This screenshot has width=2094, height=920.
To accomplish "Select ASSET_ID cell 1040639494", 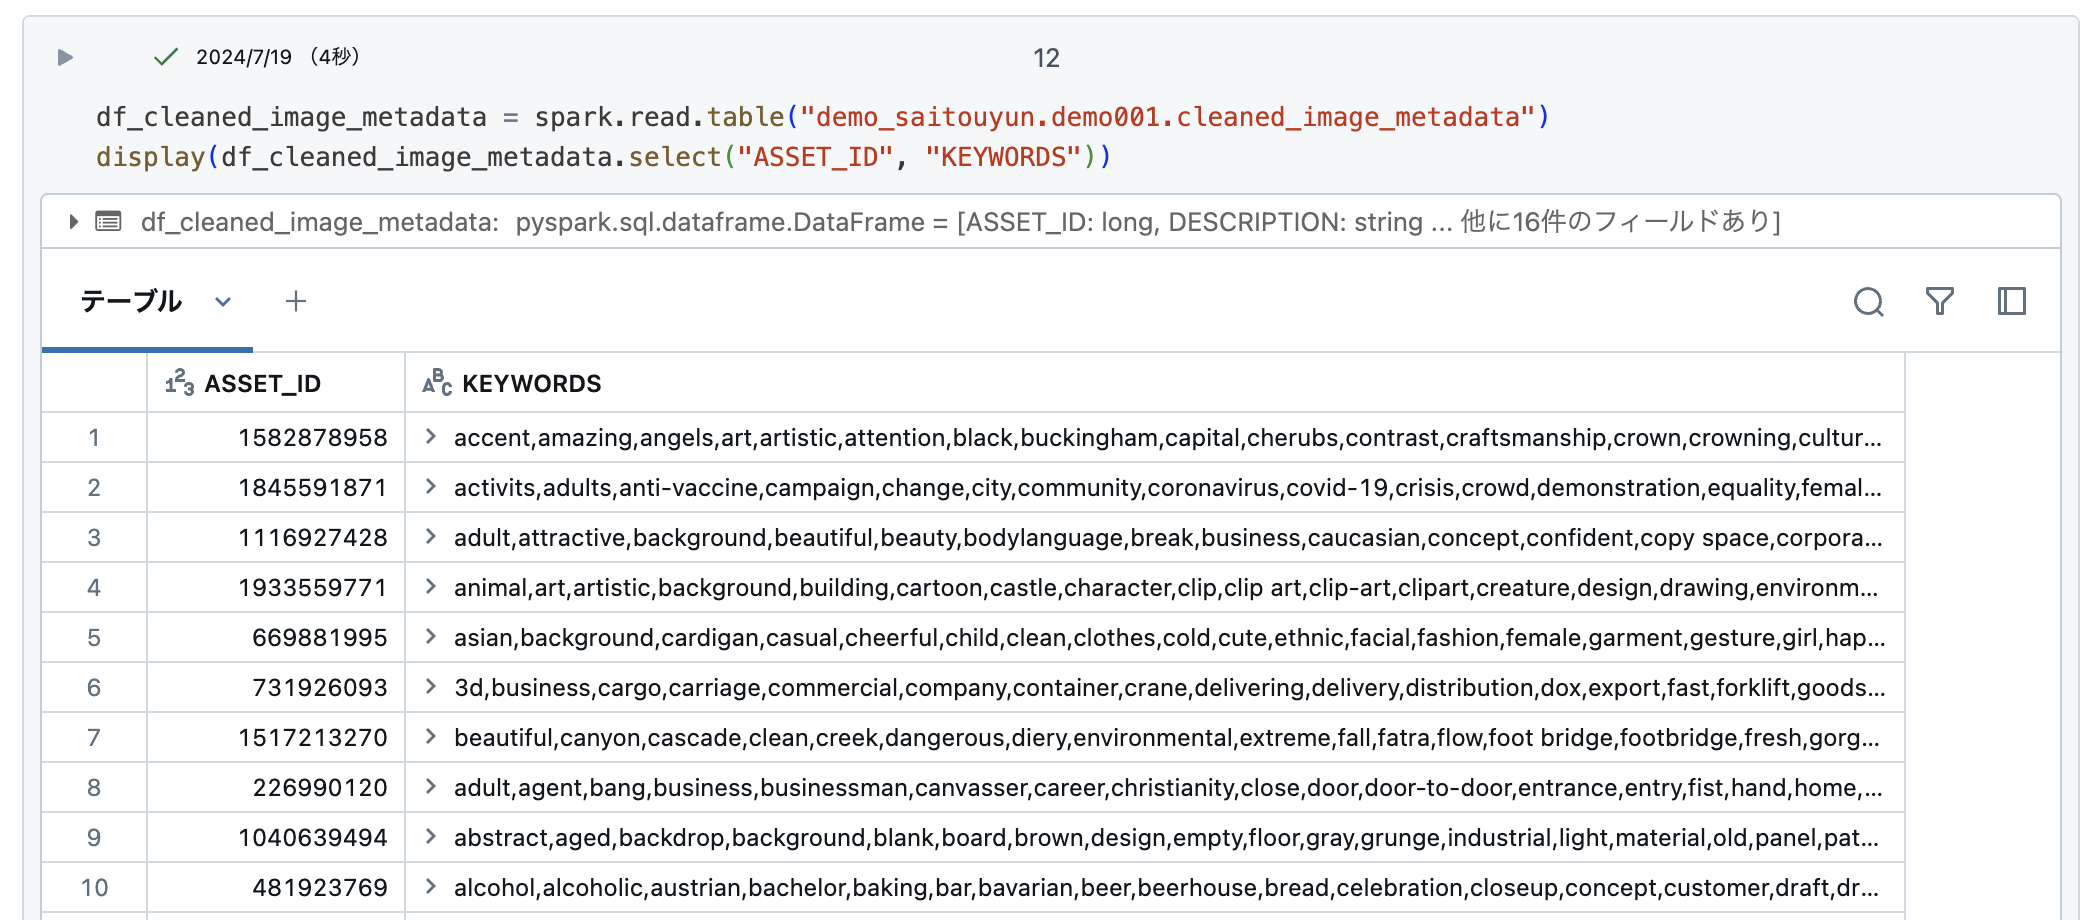I will 276,837.
